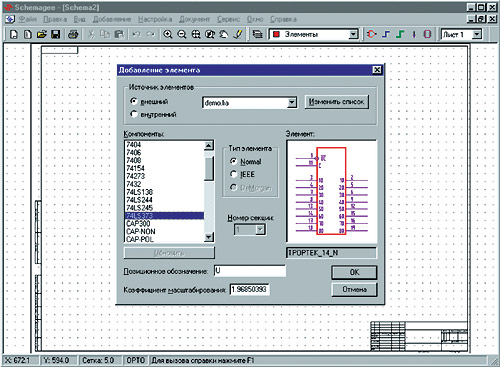
Task: Click the Cut scissors icon
Action: 91,34
